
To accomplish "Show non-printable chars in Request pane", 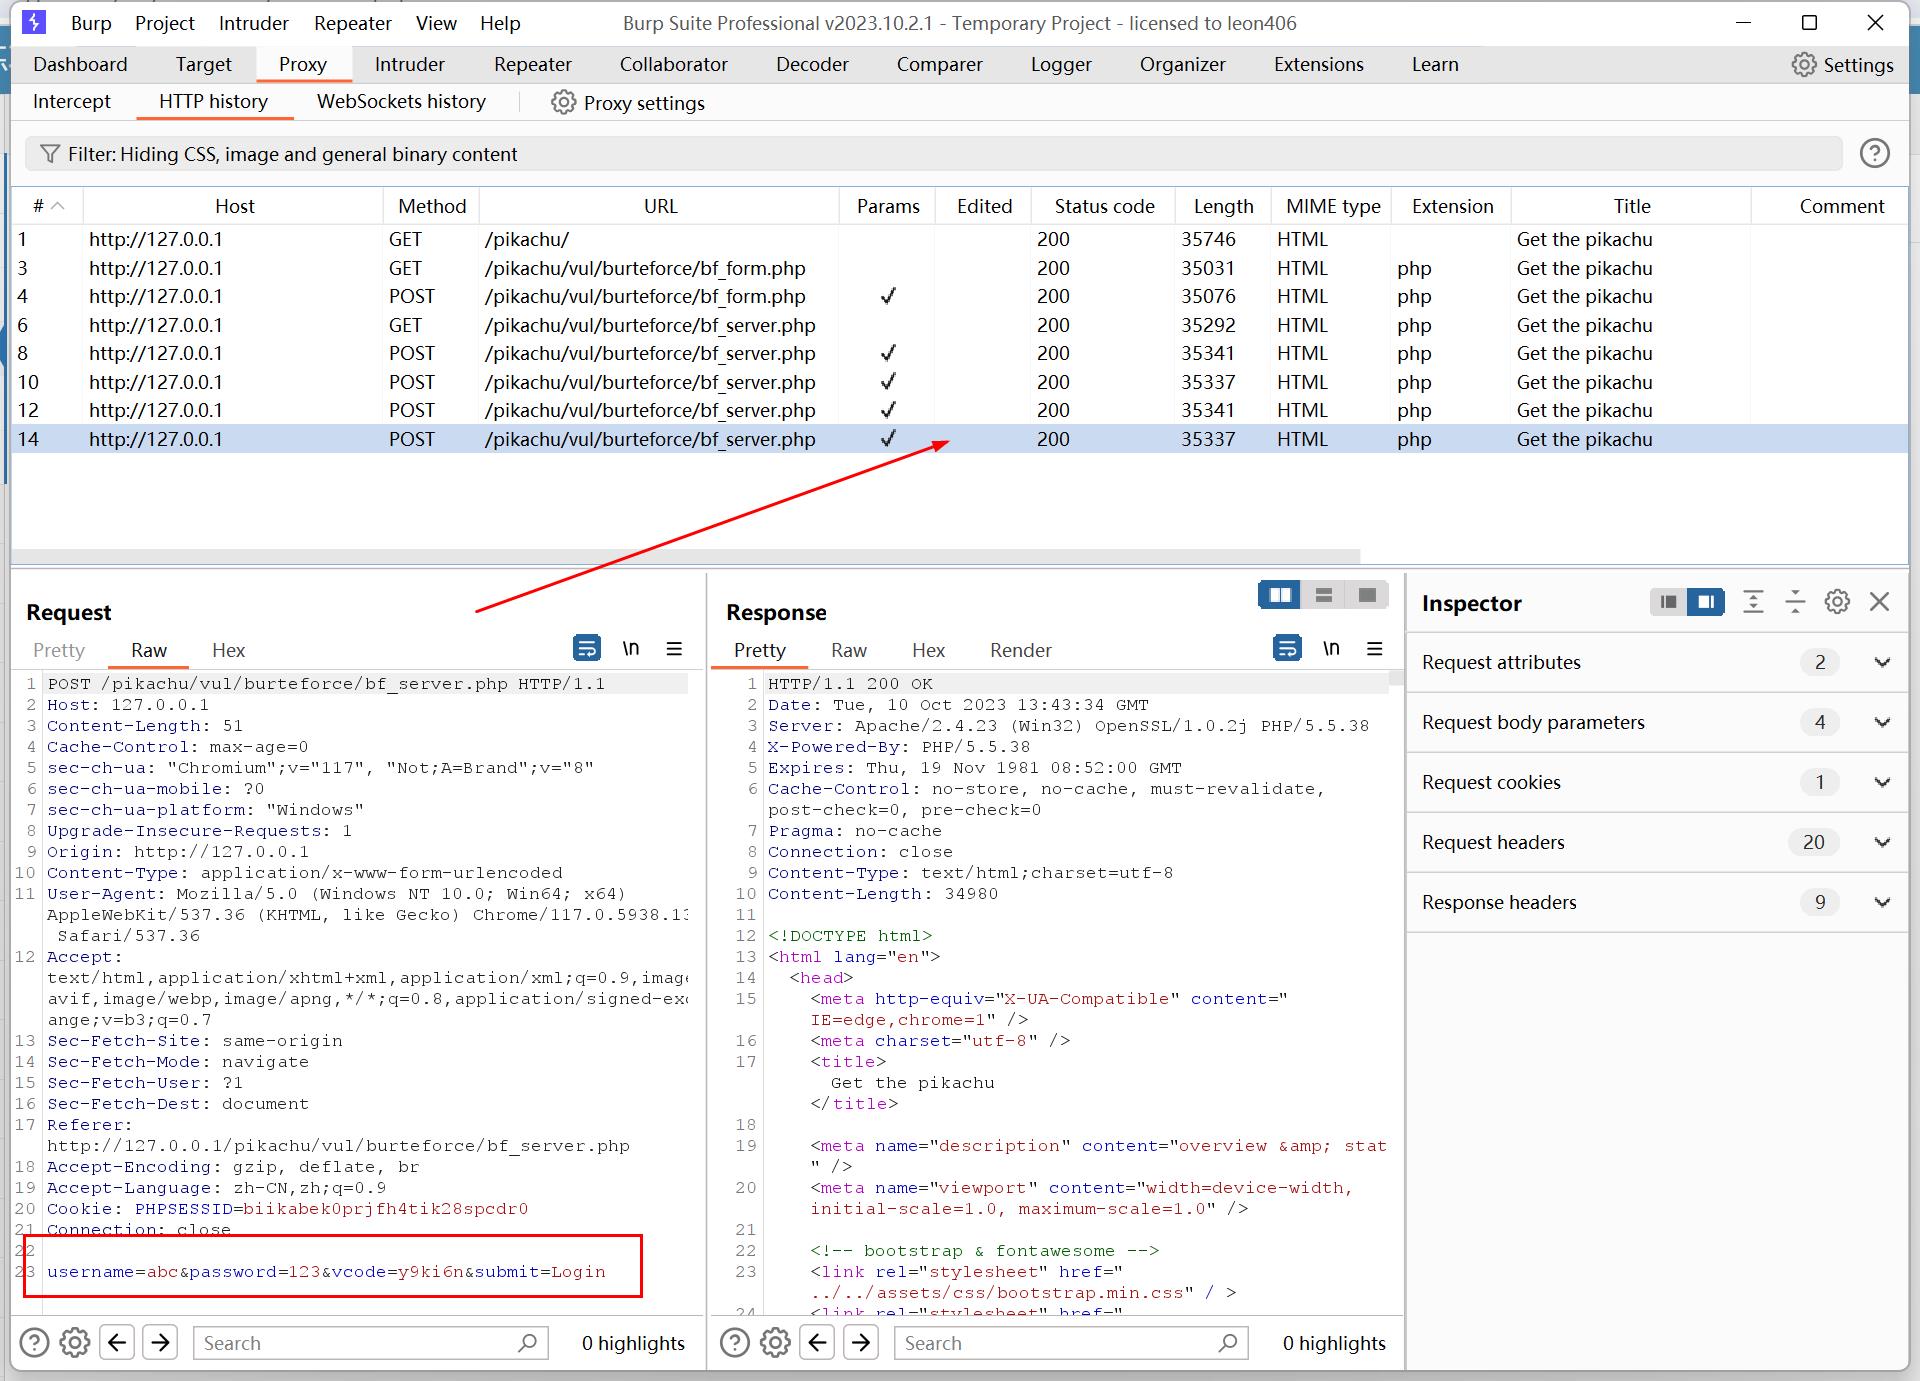I will 631,648.
